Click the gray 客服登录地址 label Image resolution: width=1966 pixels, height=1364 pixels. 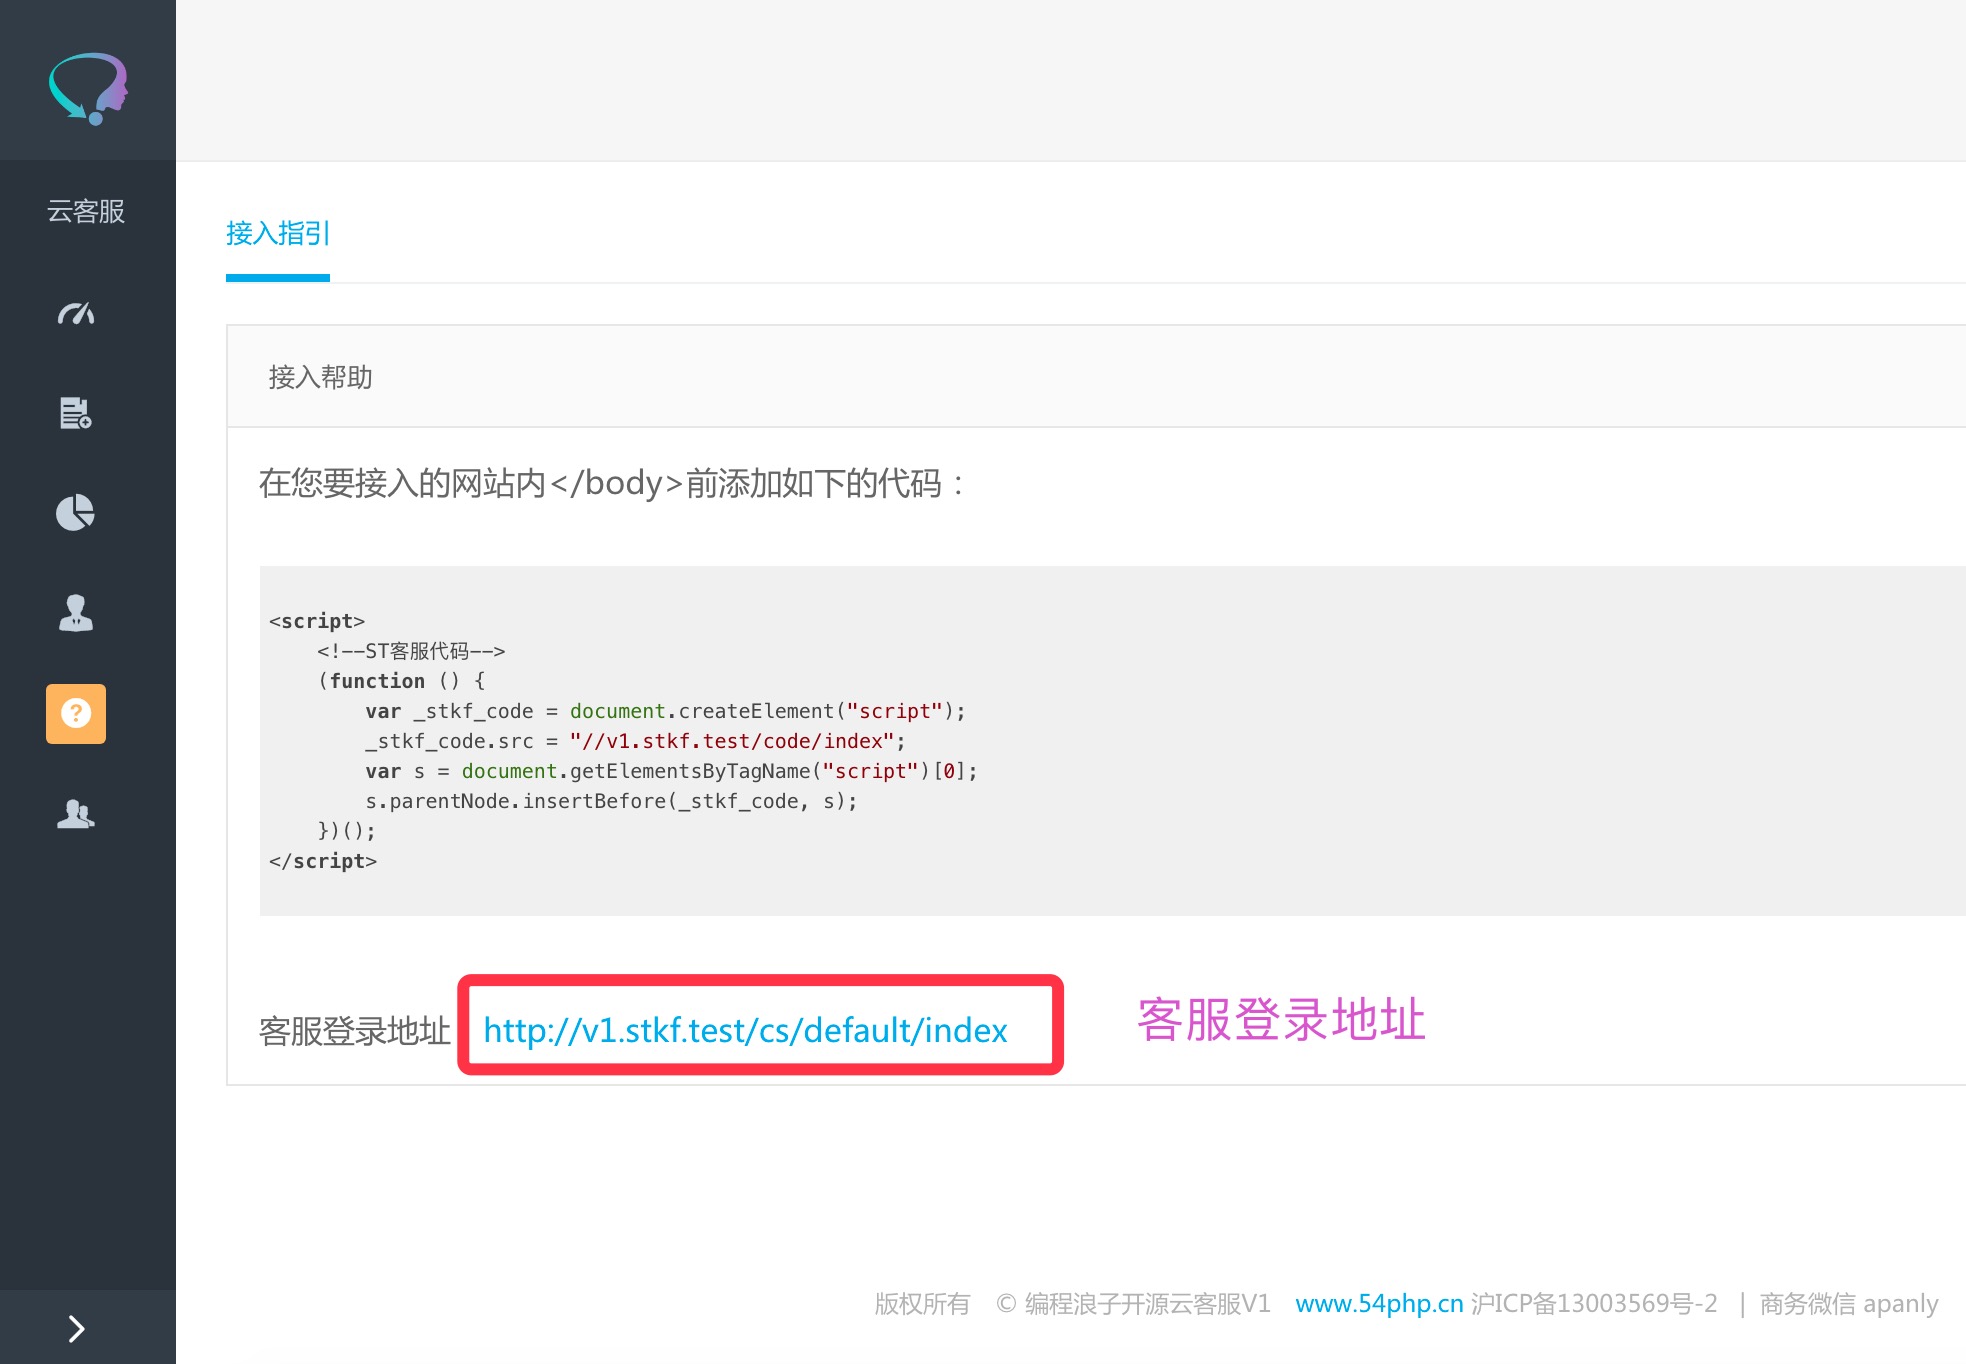[354, 1031]
